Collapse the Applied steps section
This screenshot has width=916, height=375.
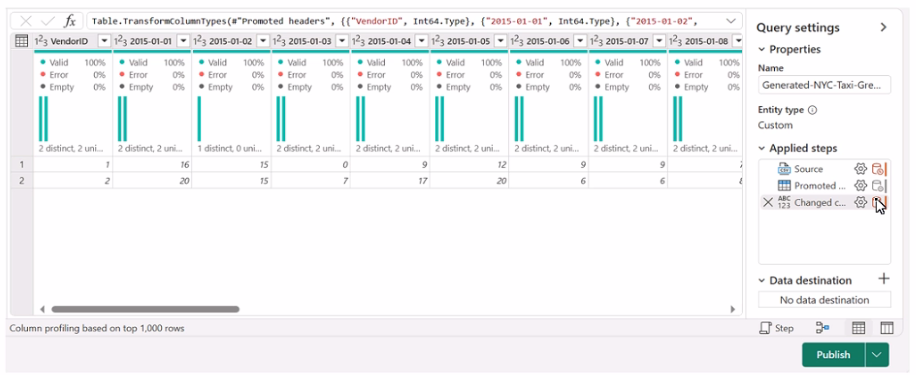pos(762,148)
